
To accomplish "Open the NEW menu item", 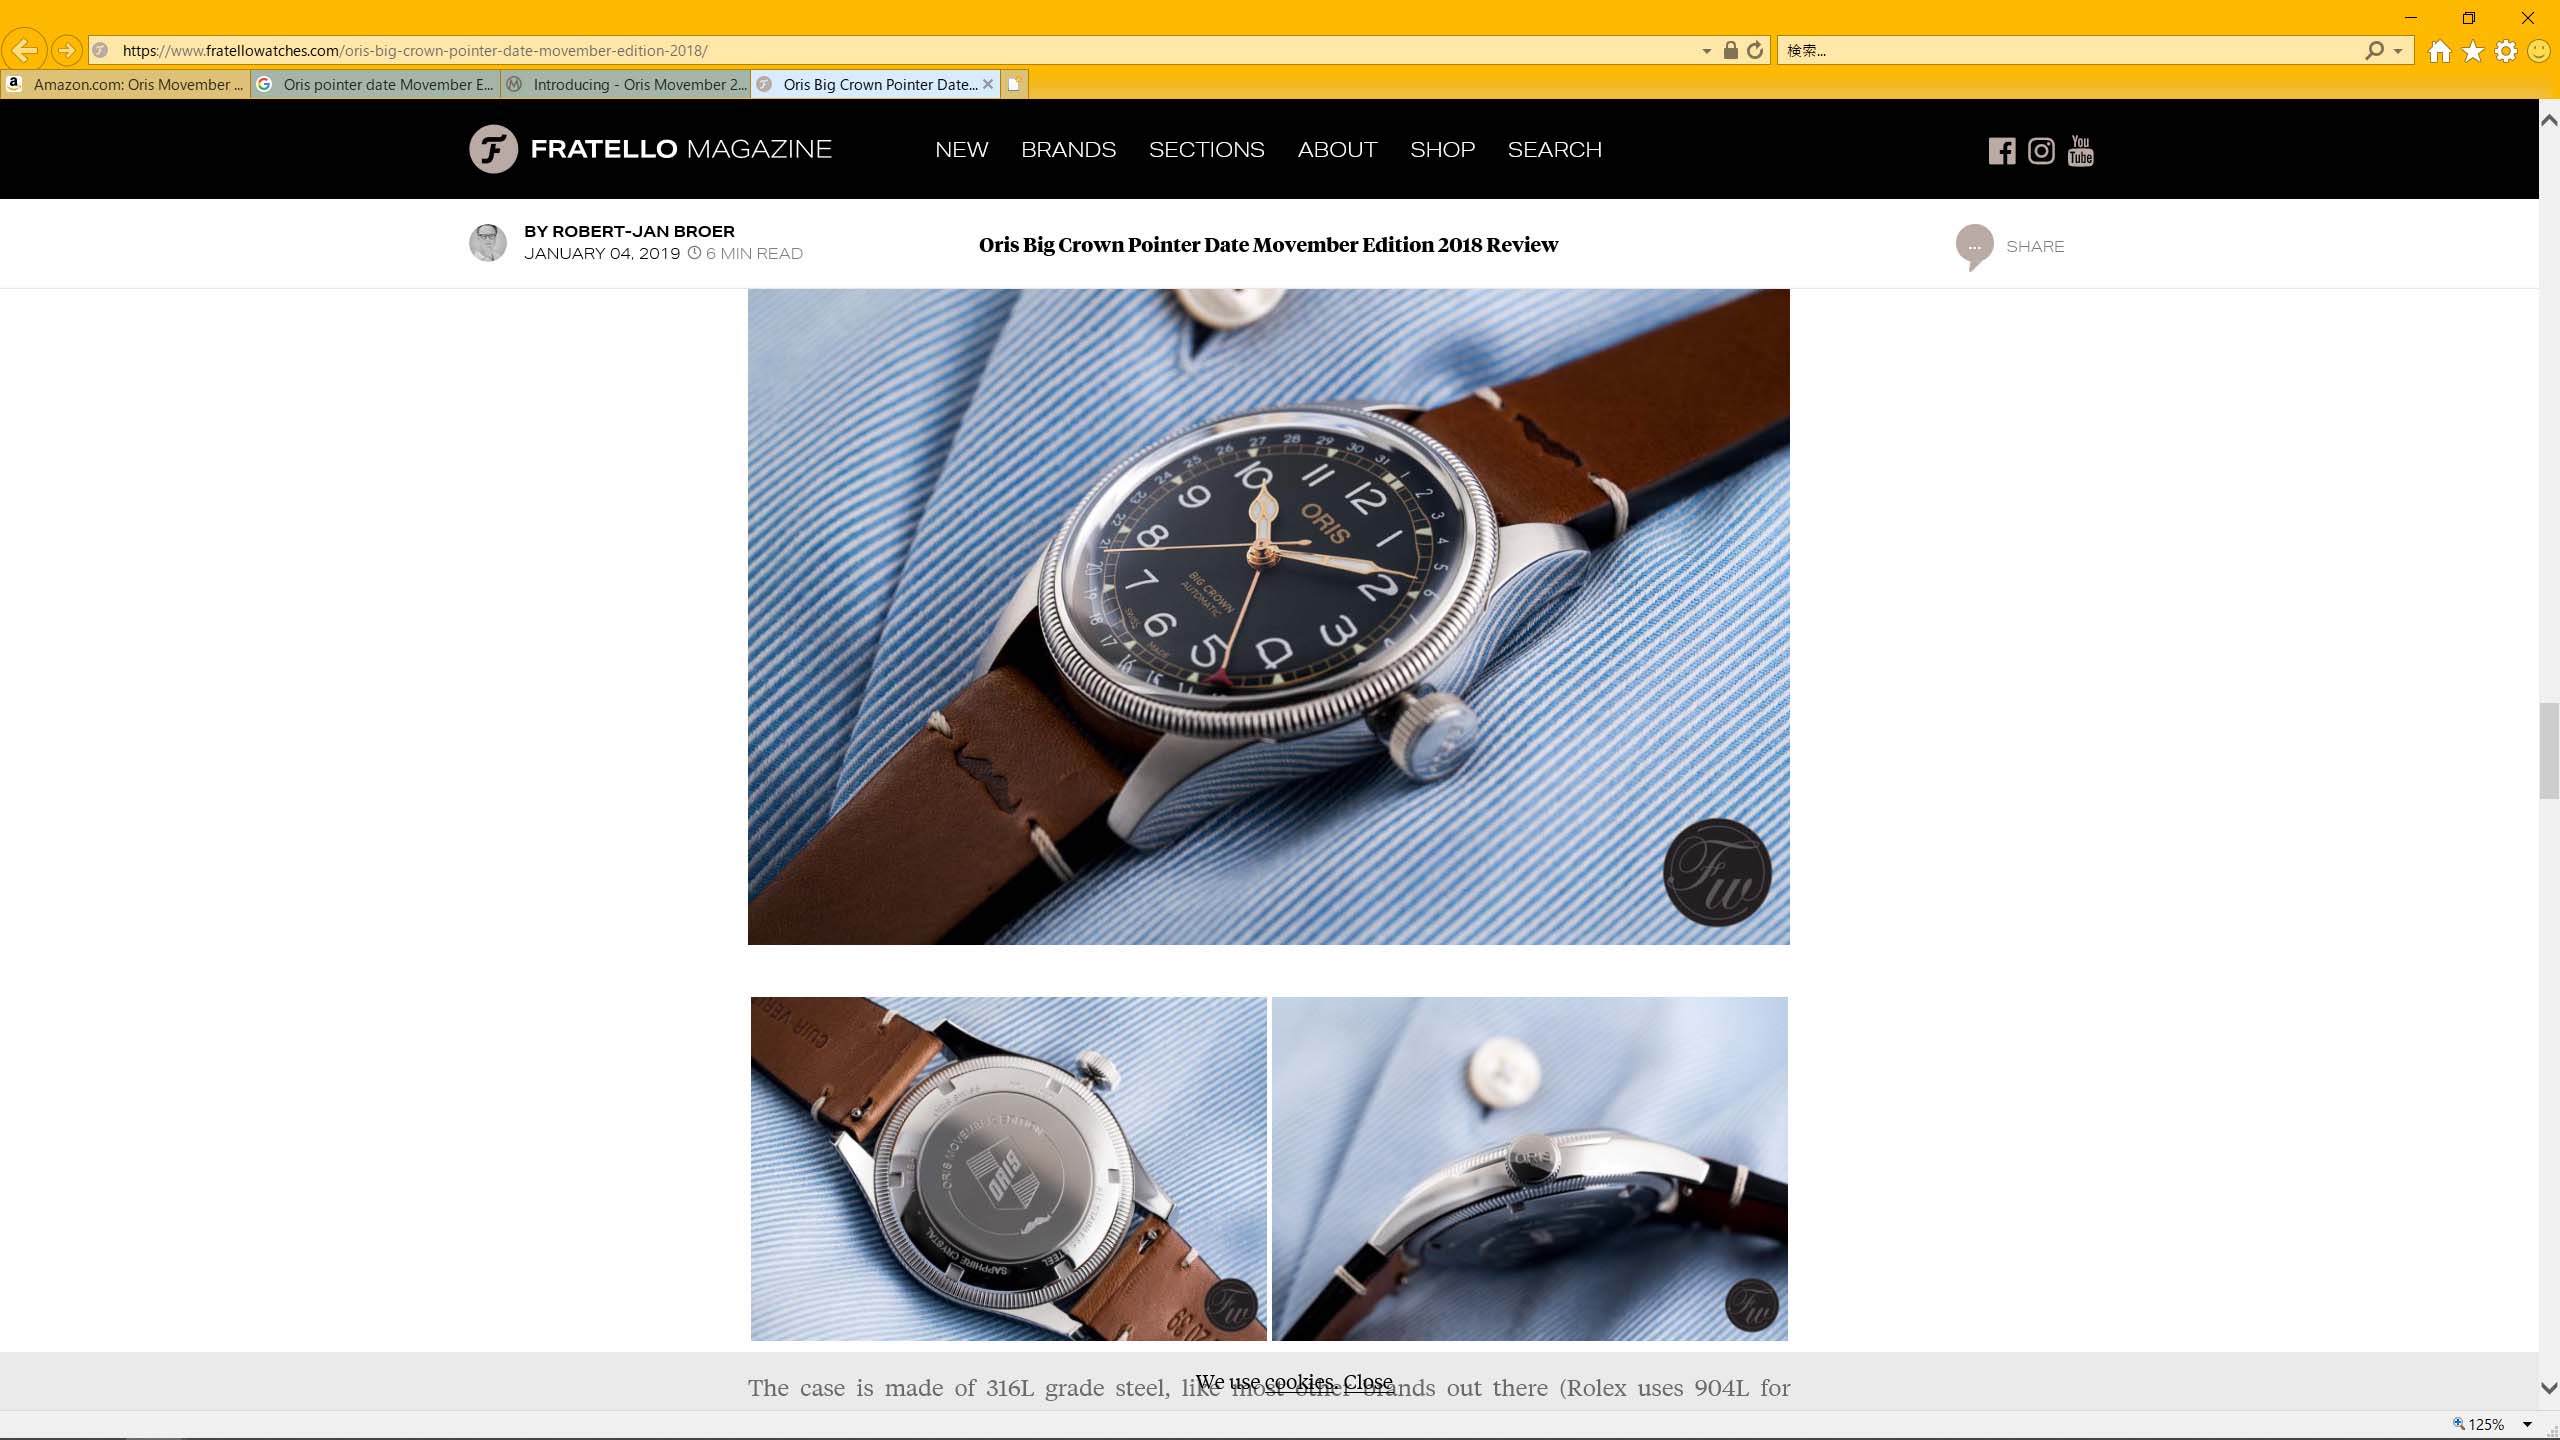I will click(961, 150).
